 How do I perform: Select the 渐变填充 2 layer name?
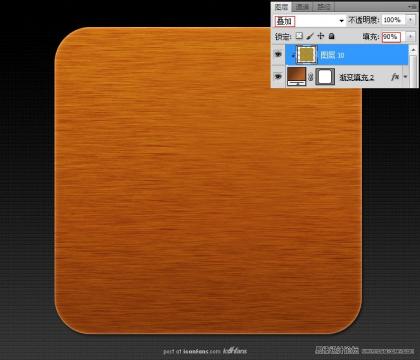tap(356, 78)
